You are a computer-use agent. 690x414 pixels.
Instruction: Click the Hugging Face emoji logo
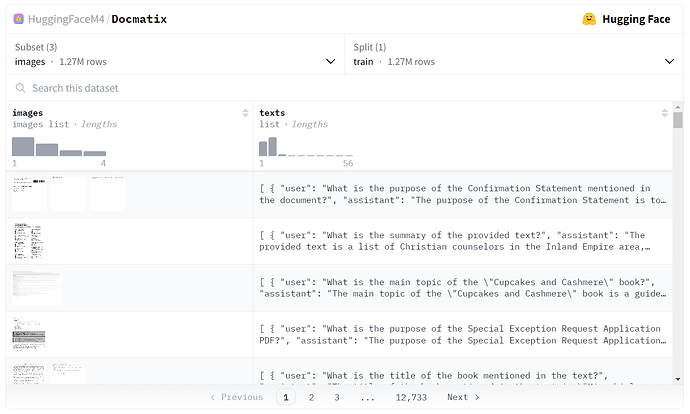click(x=589, y=19)
